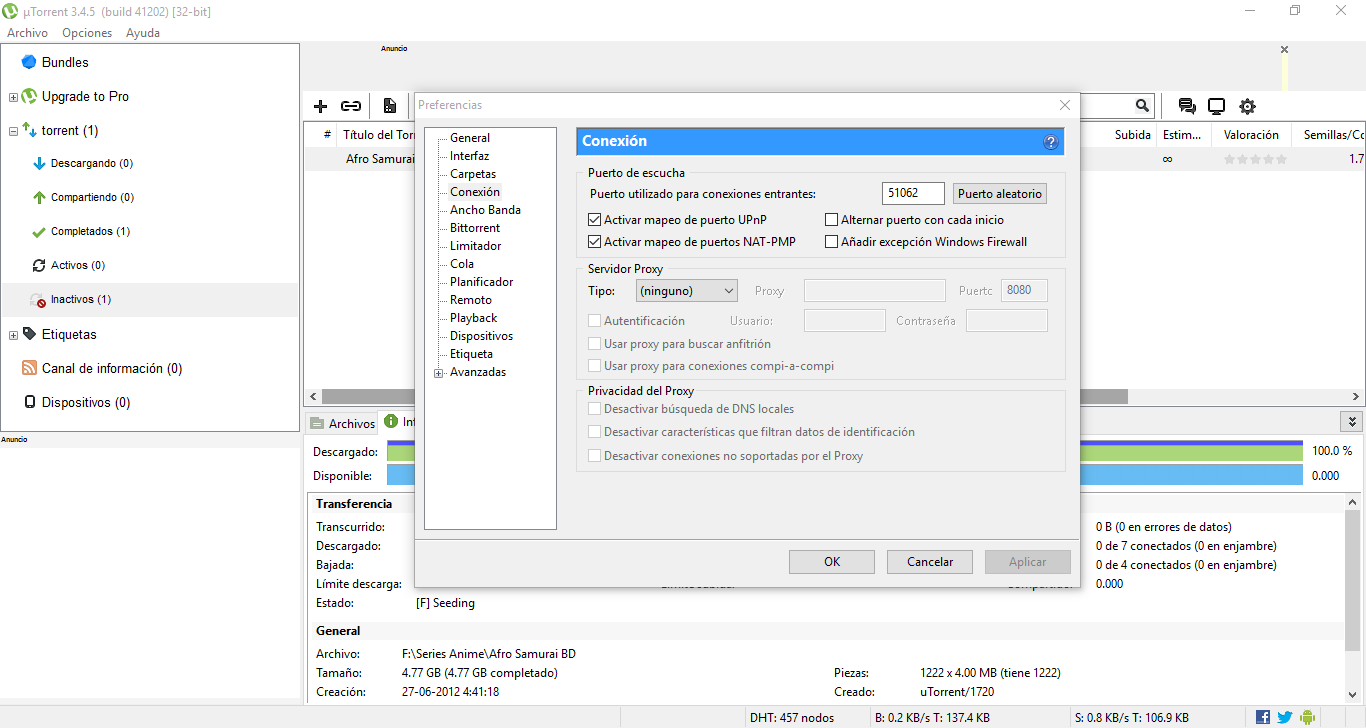Click the Add Torrent plus icon
The height and width of the screenshot is (728, 1366).
click(x=320, y=106)
